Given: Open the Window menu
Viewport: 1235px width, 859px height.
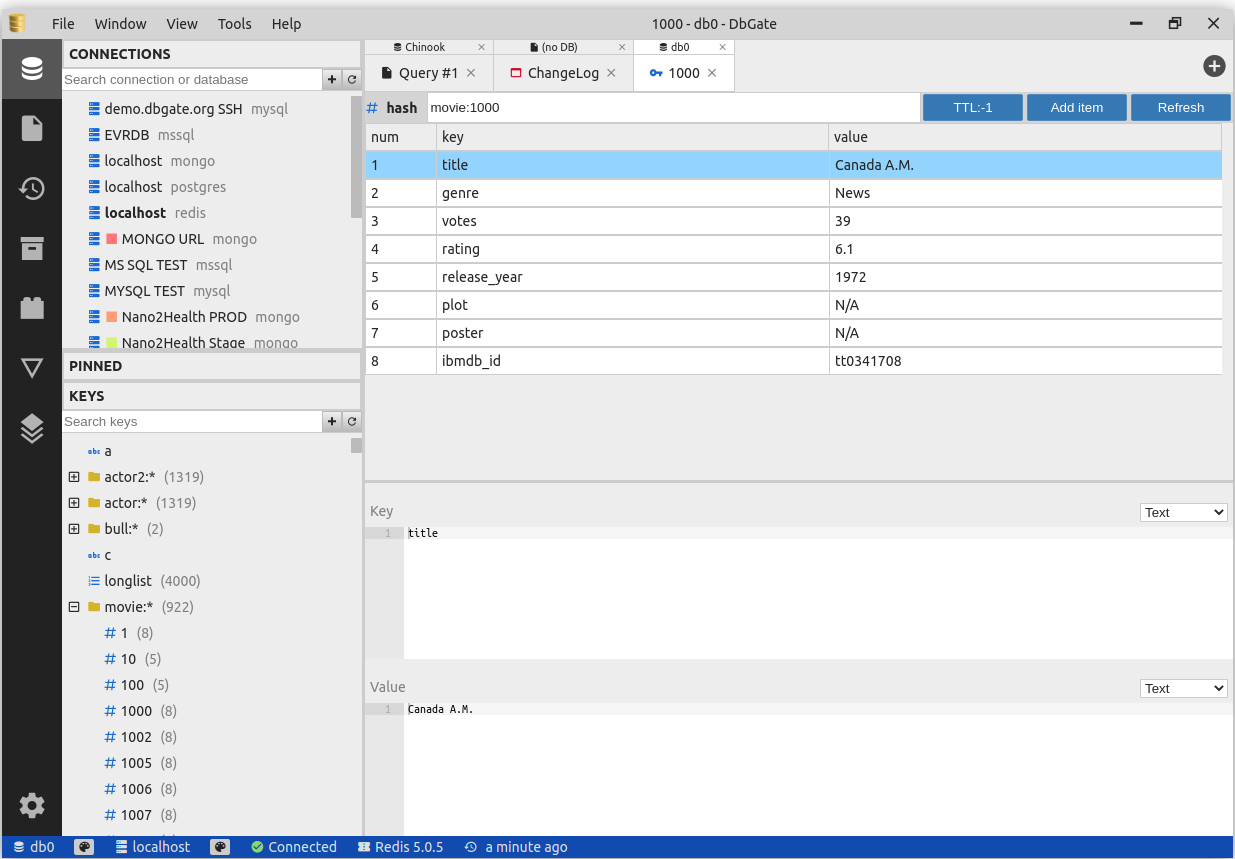Looking at the screenshot, I should click(x=121, y=23).
